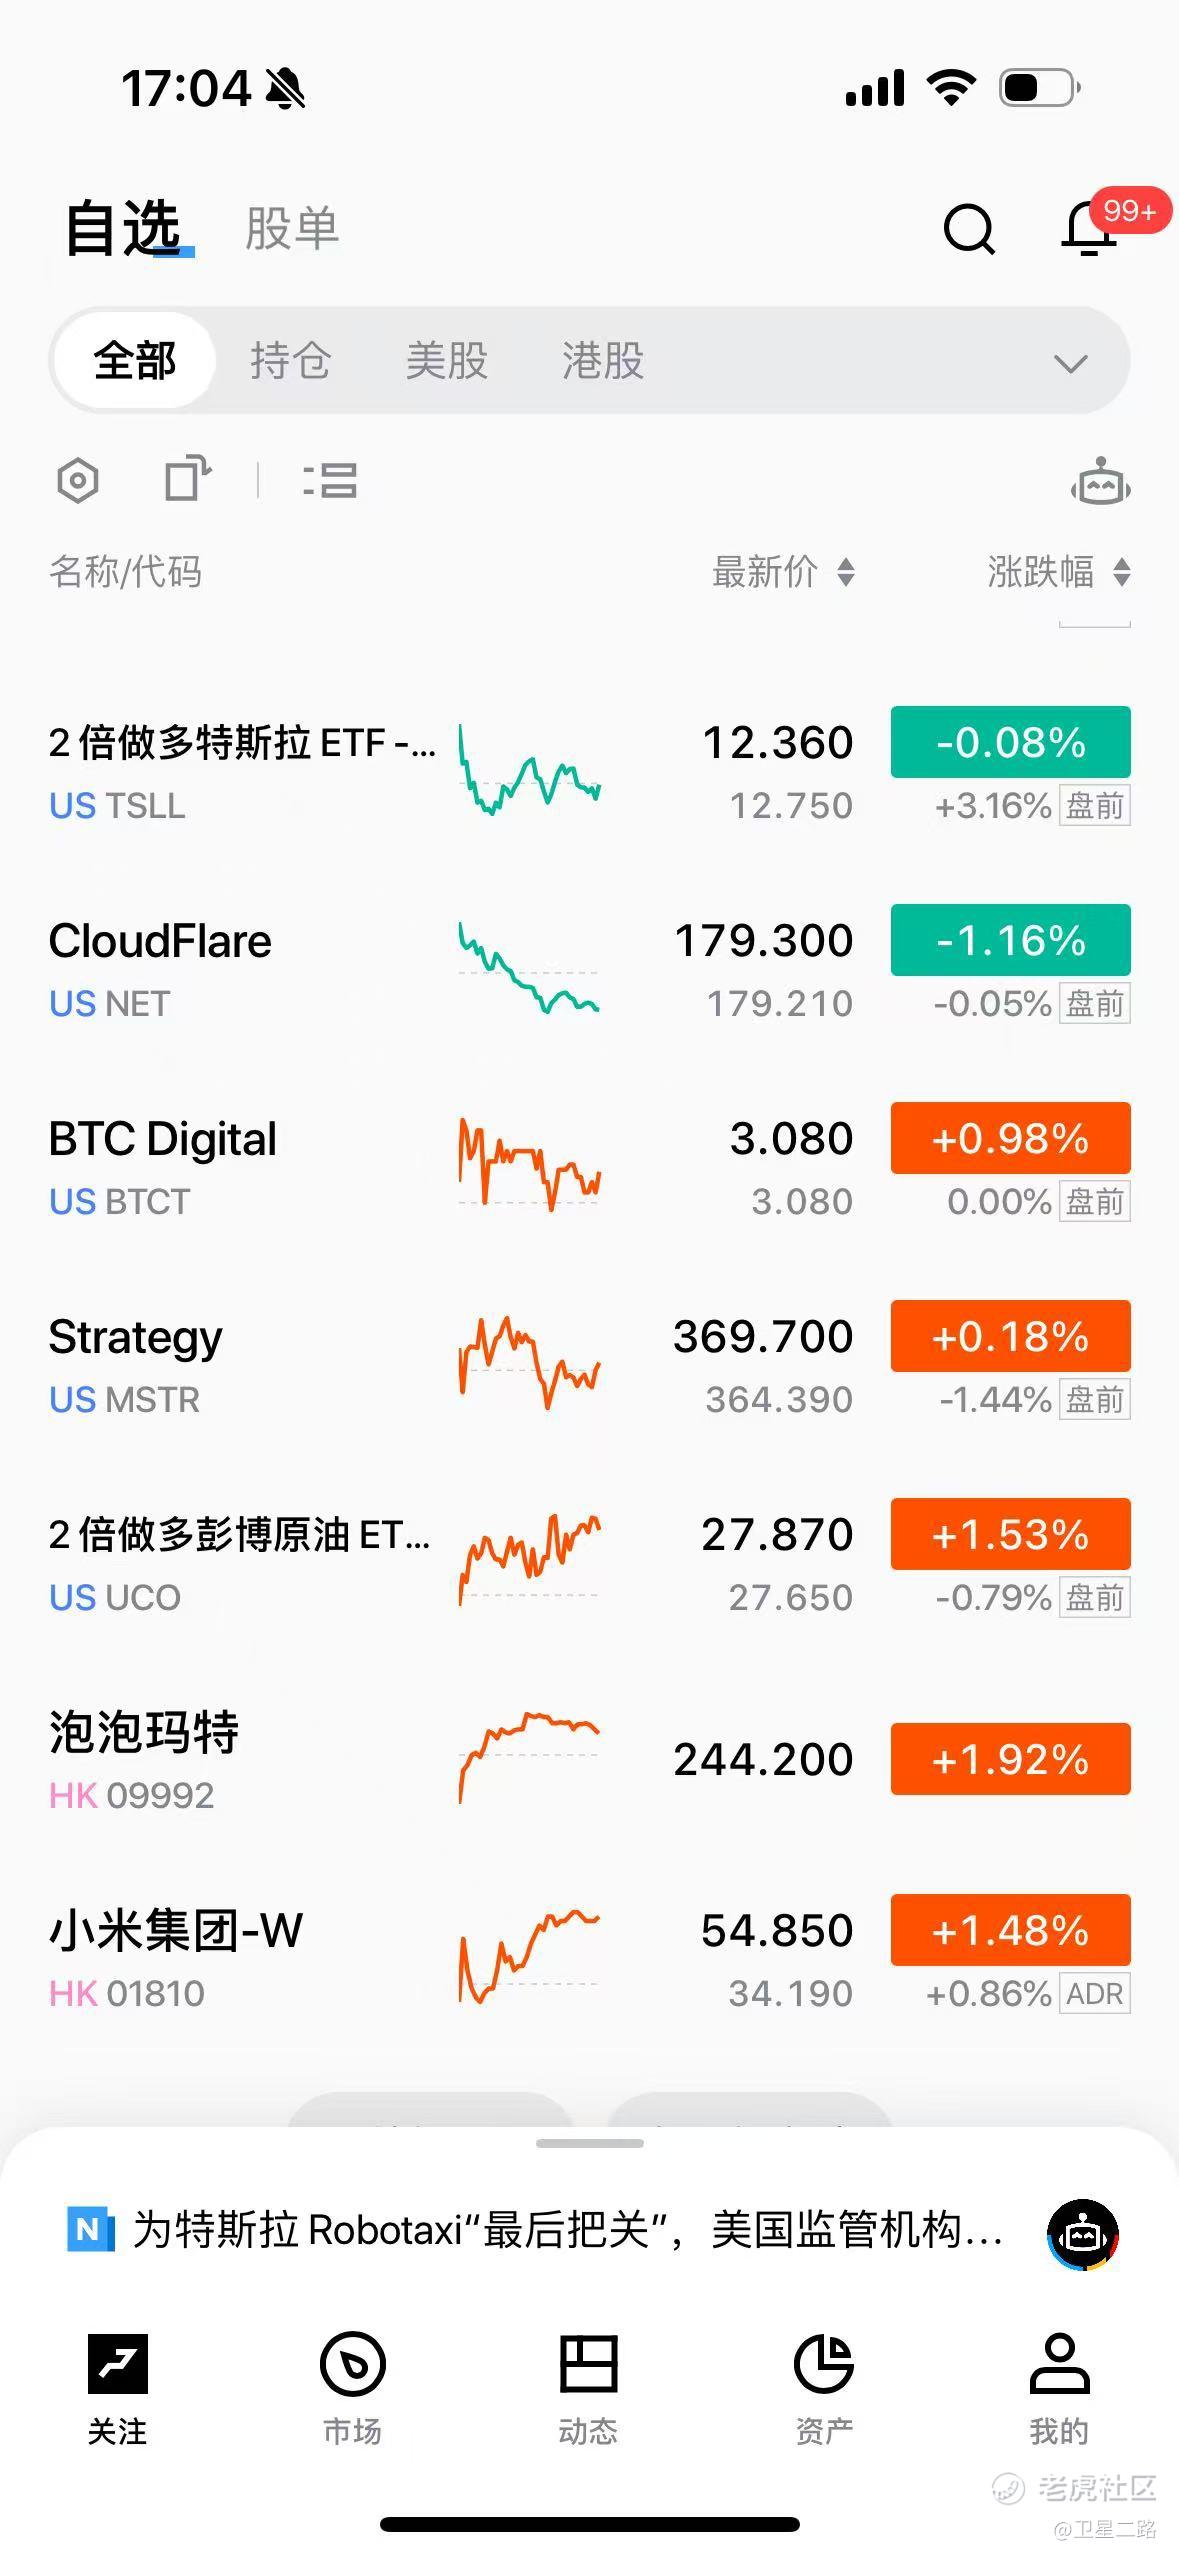Open notifications bell with 99+ badge

(x=1090, y=229)
